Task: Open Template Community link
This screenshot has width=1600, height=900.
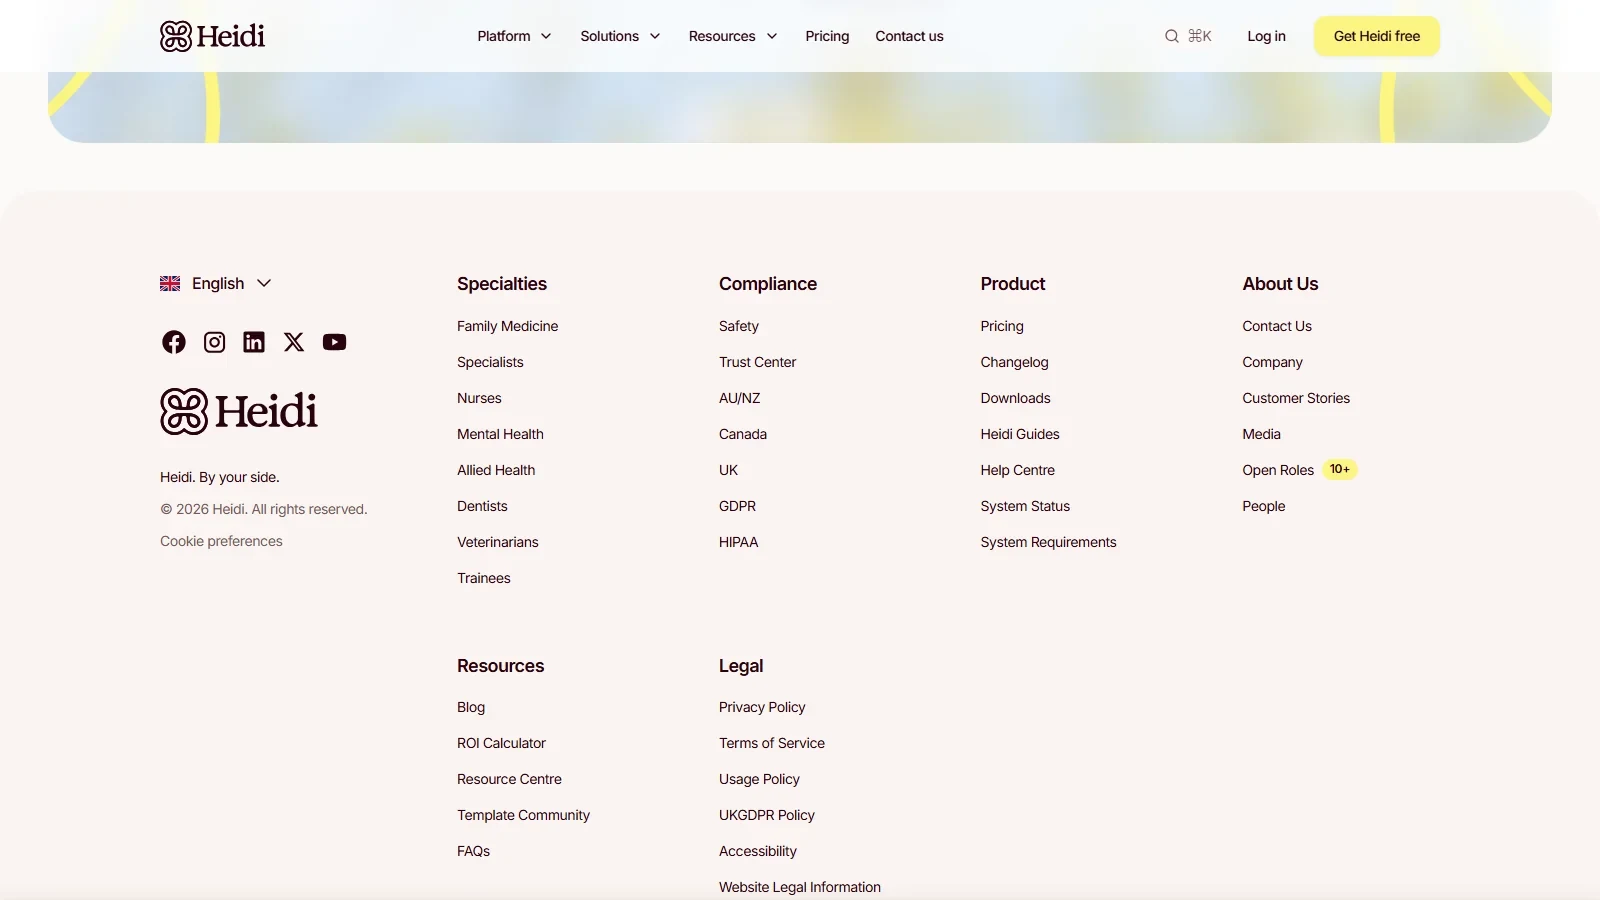Action: [x=523, y=815]
